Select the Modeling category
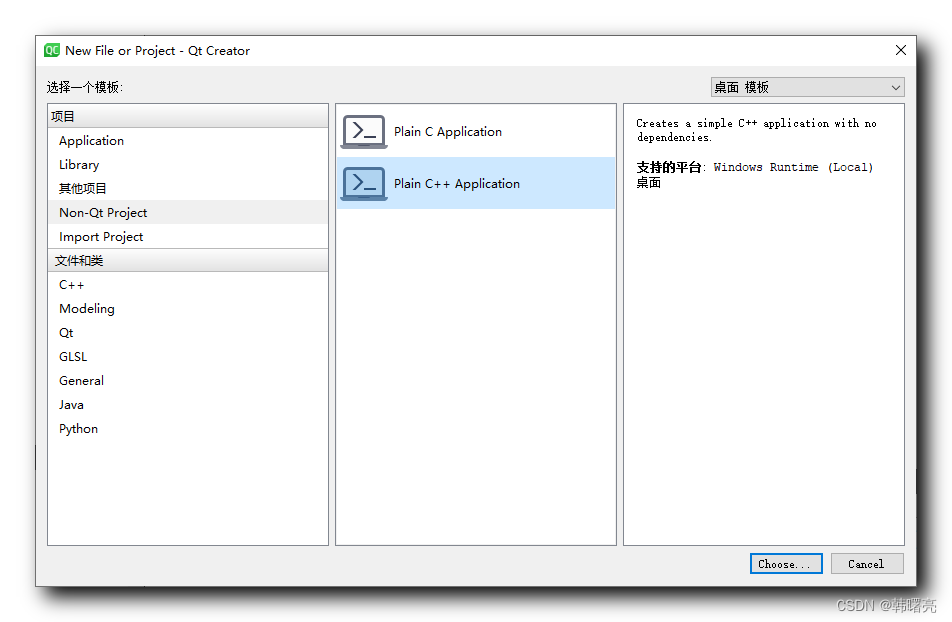 [86, 308]
